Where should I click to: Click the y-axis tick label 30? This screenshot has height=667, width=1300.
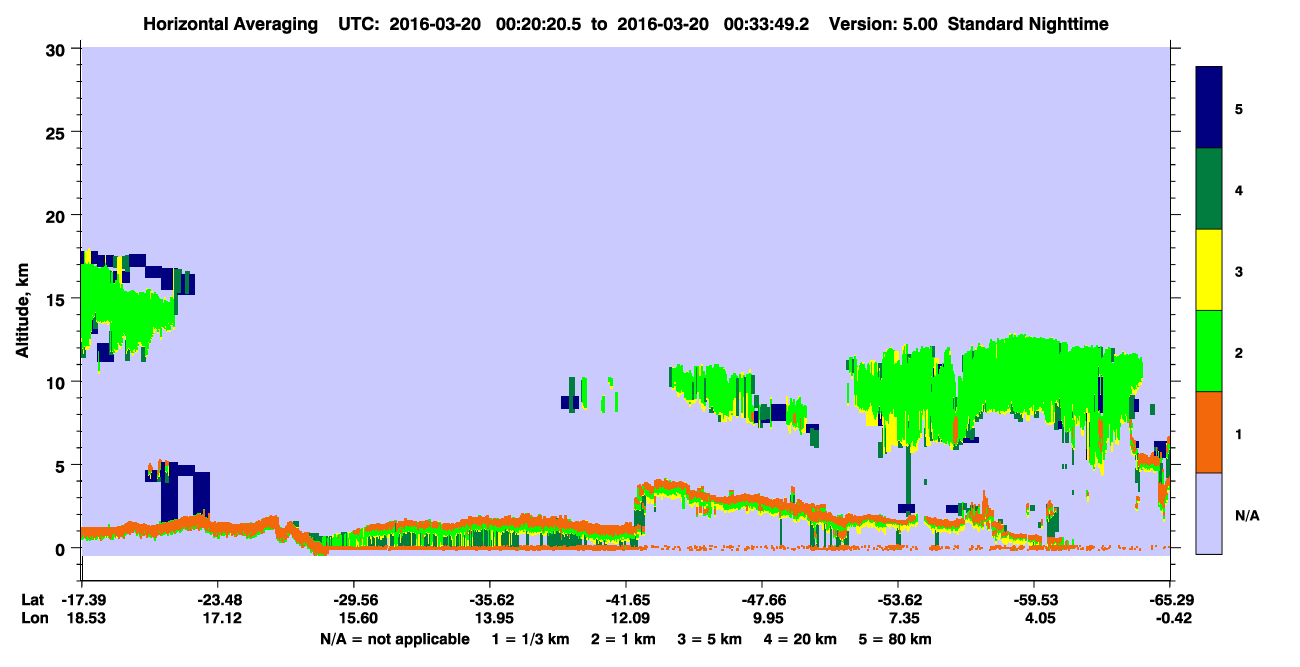[58, 49]
